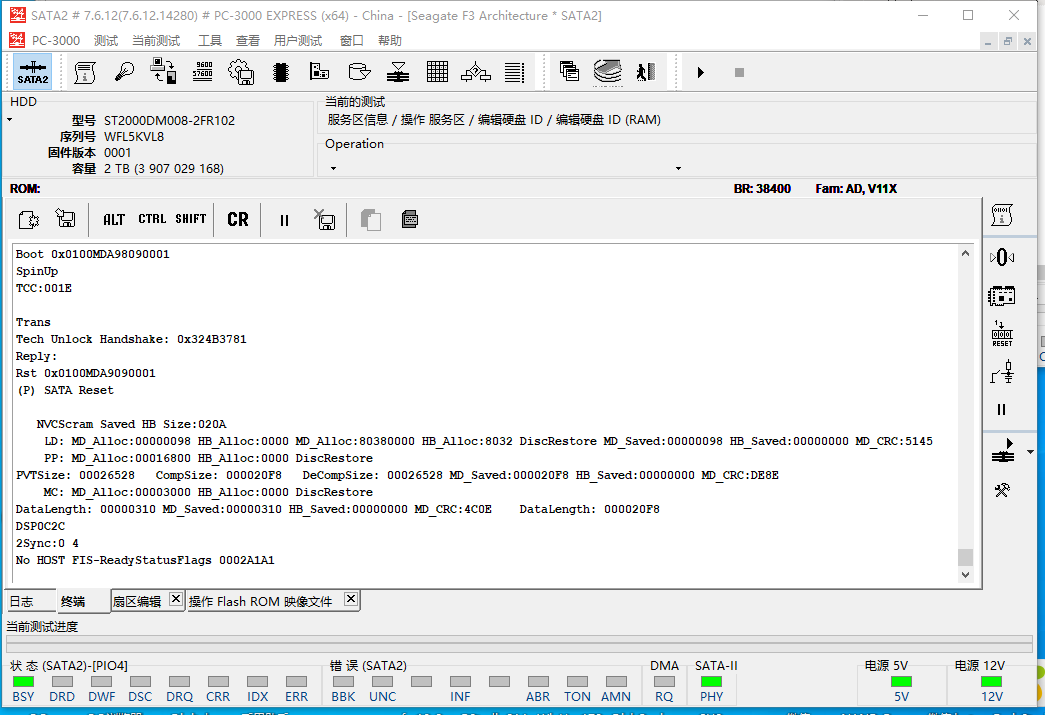1045x715 pixels.
Task: Click the play button in main toolbar
Action: tap(700, 72)
